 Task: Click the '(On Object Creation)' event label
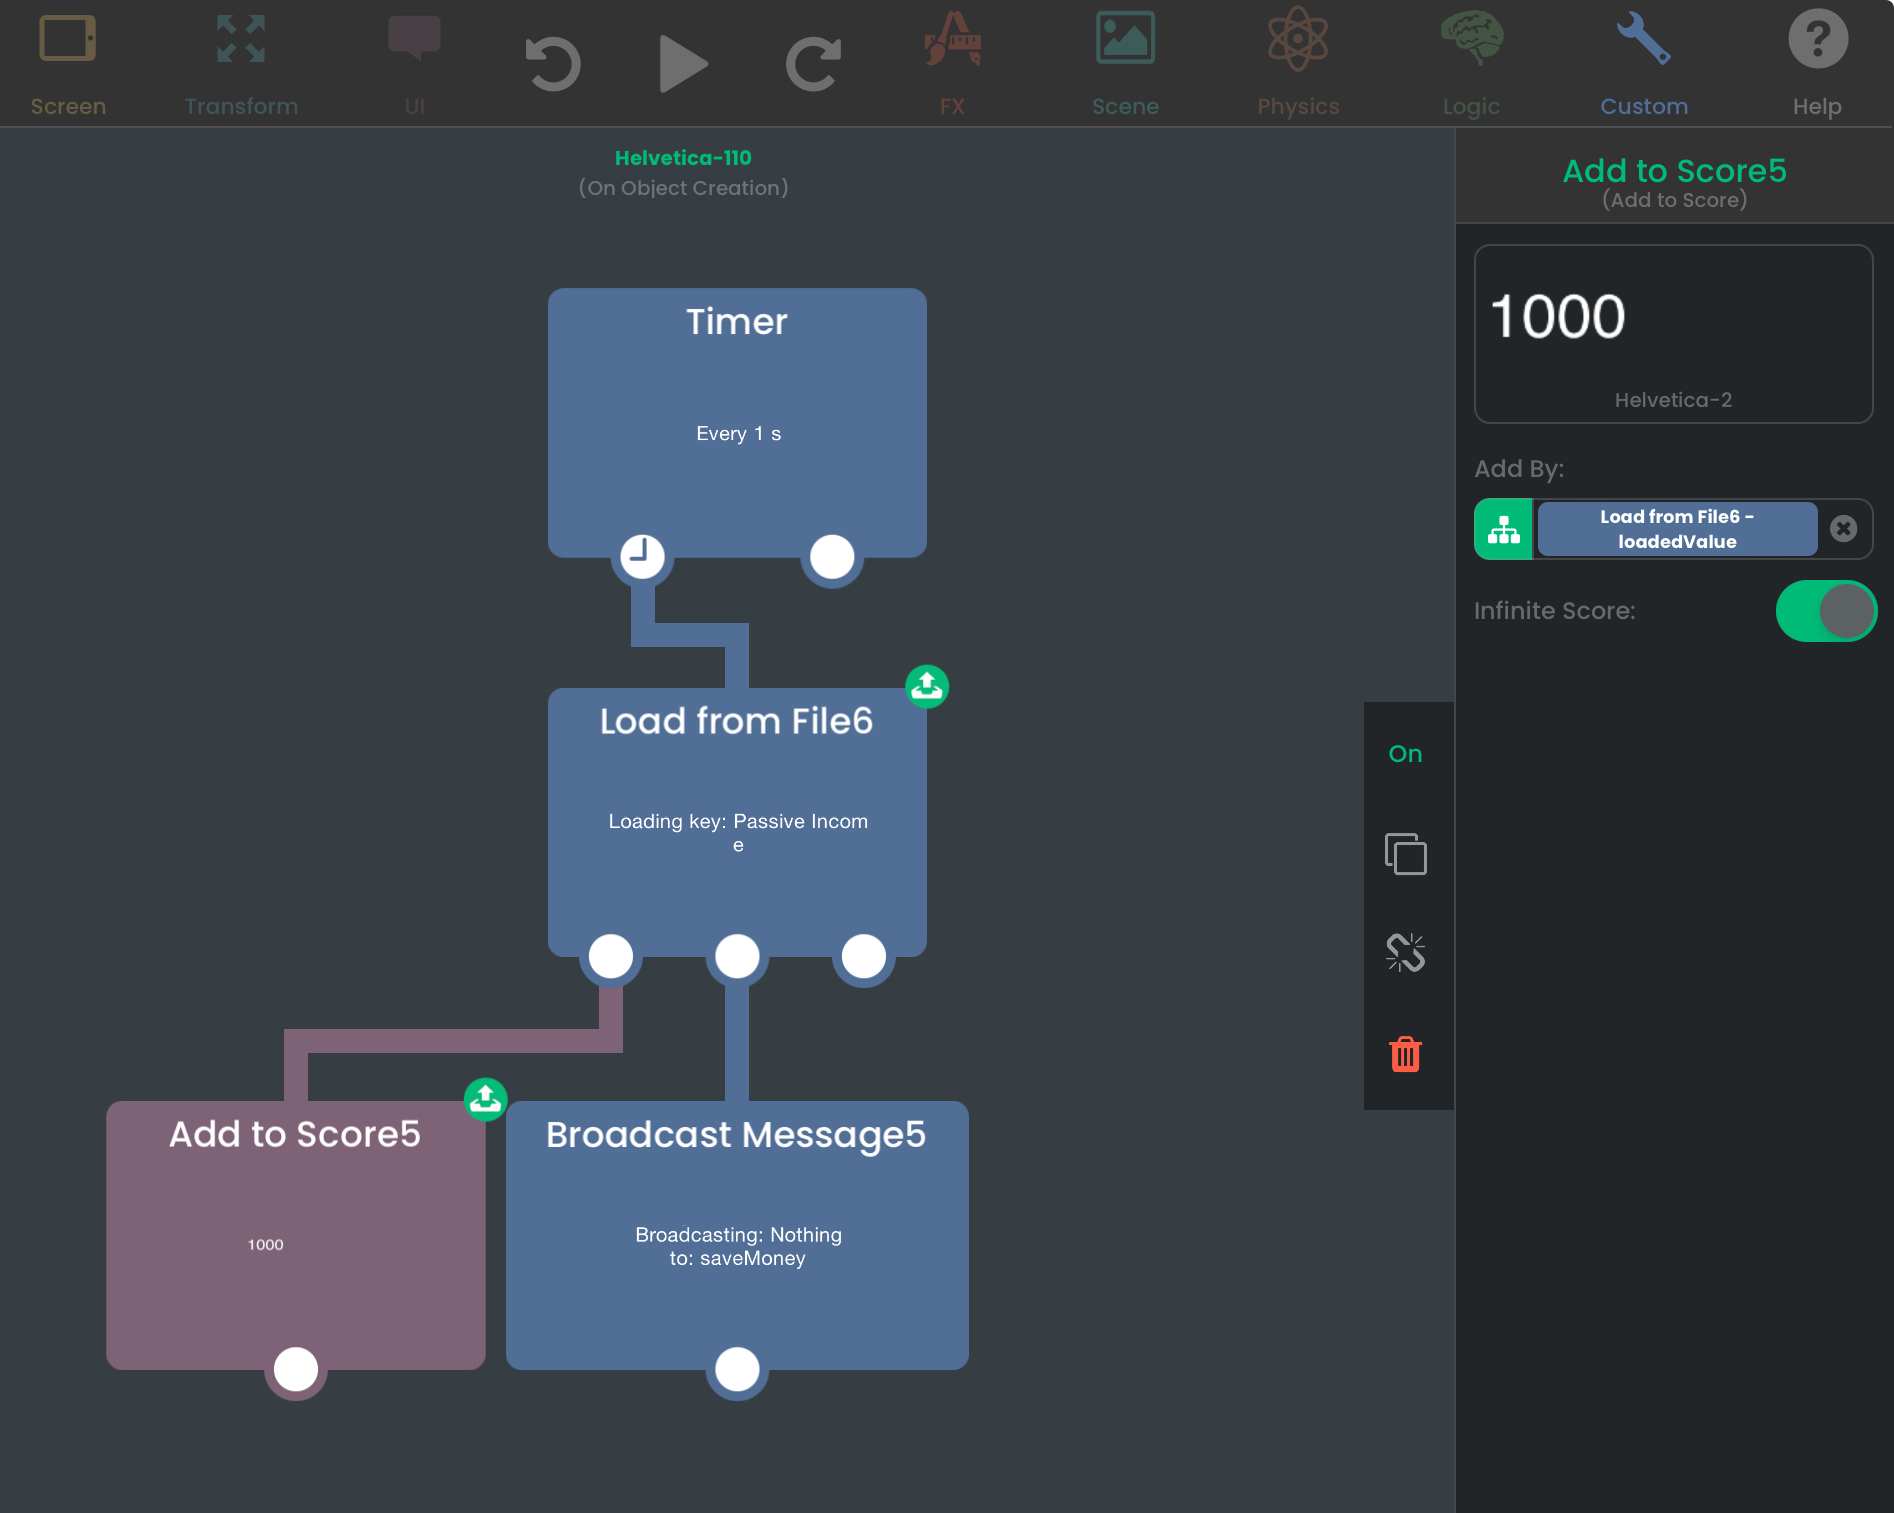pyautogui.click(x=683, y=188)
